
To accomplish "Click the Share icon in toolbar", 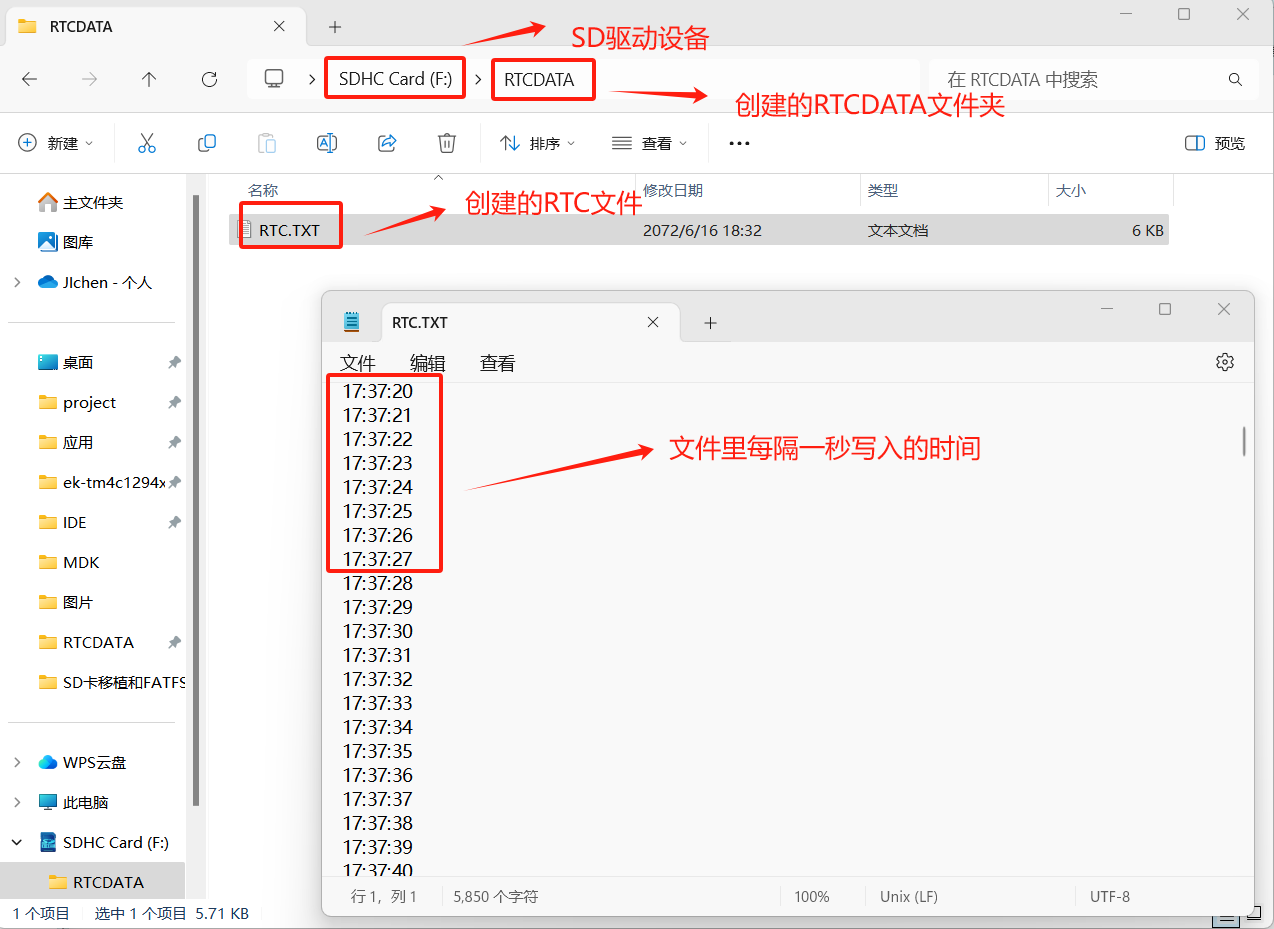I will point(387,143).
